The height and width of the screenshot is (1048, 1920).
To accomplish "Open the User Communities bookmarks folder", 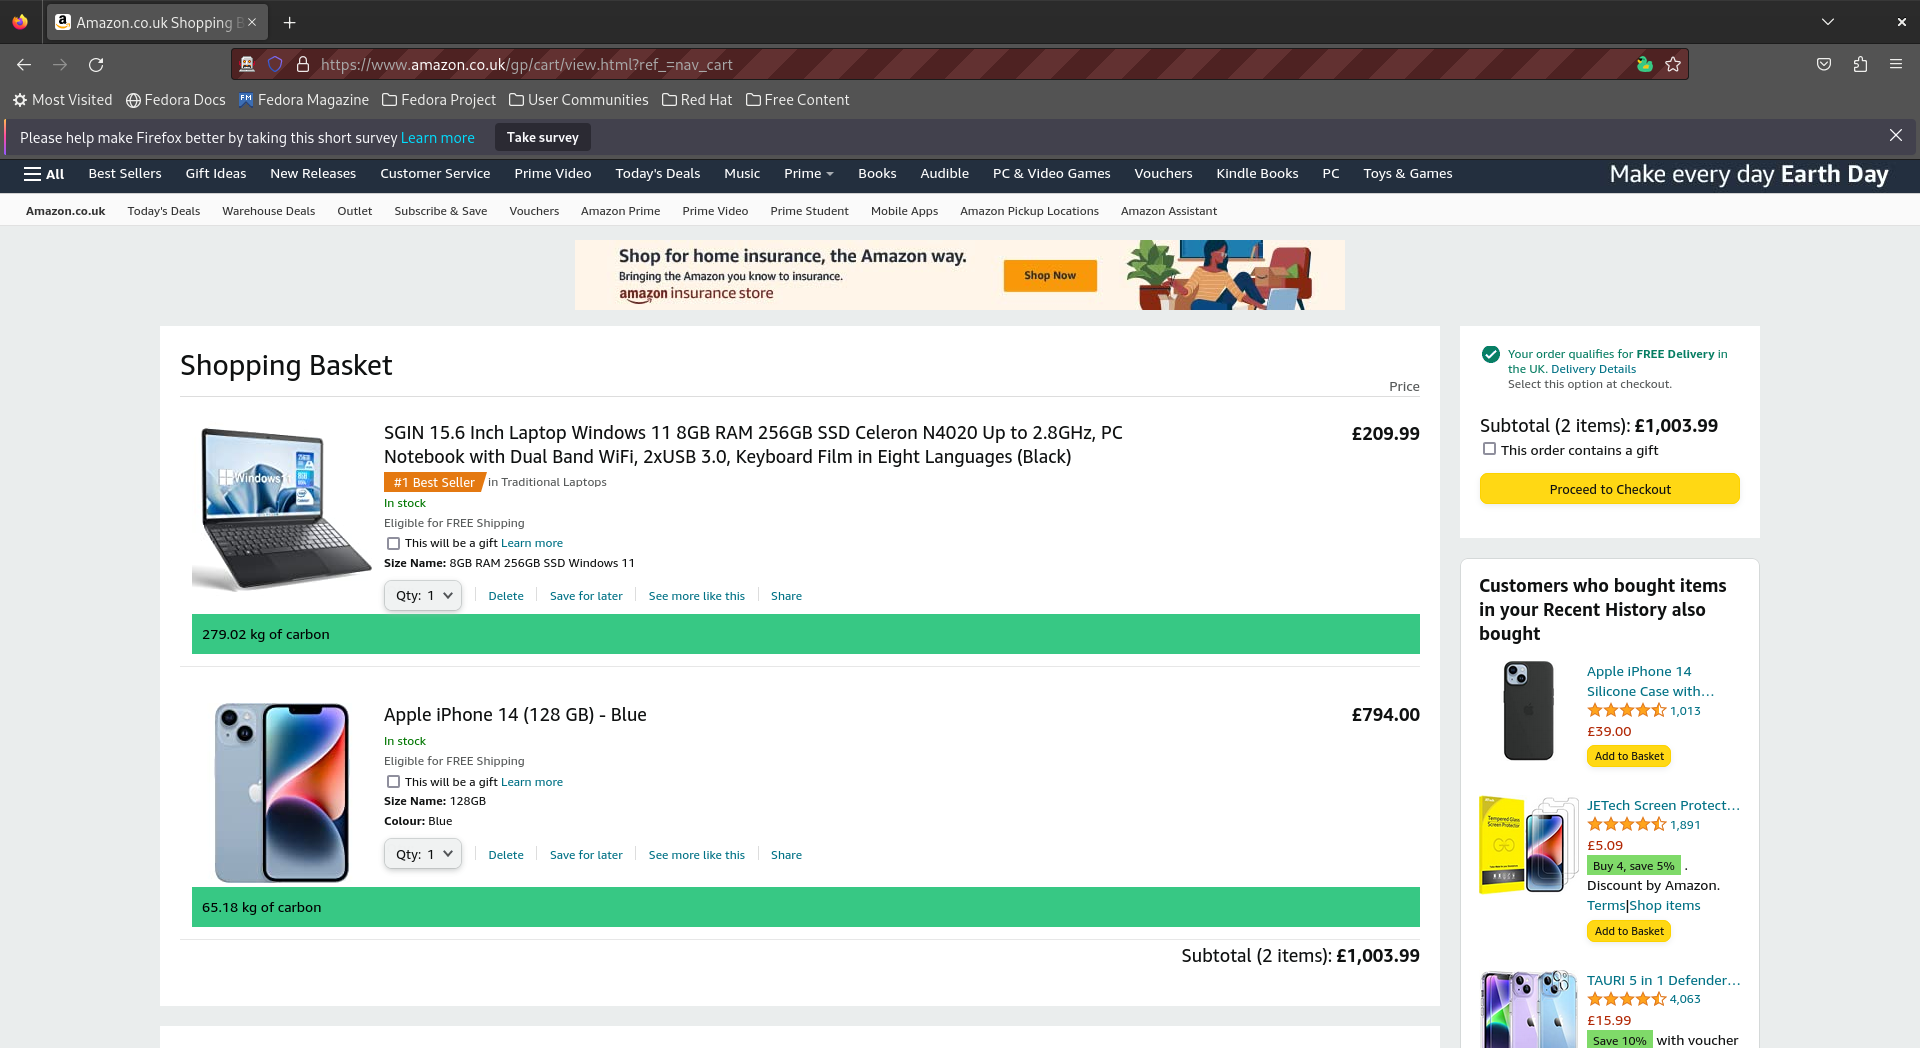I will coord(578,100).
